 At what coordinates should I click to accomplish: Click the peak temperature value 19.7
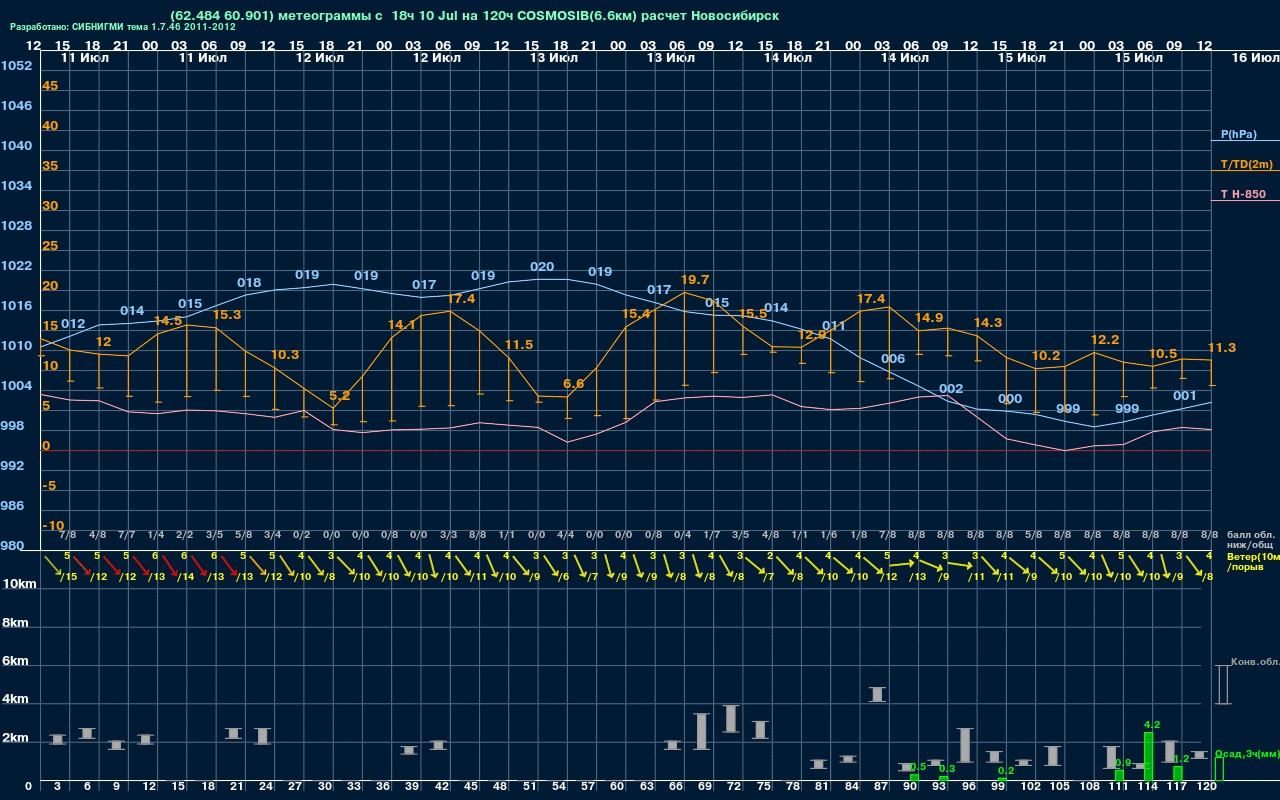(x=695, y=280)
